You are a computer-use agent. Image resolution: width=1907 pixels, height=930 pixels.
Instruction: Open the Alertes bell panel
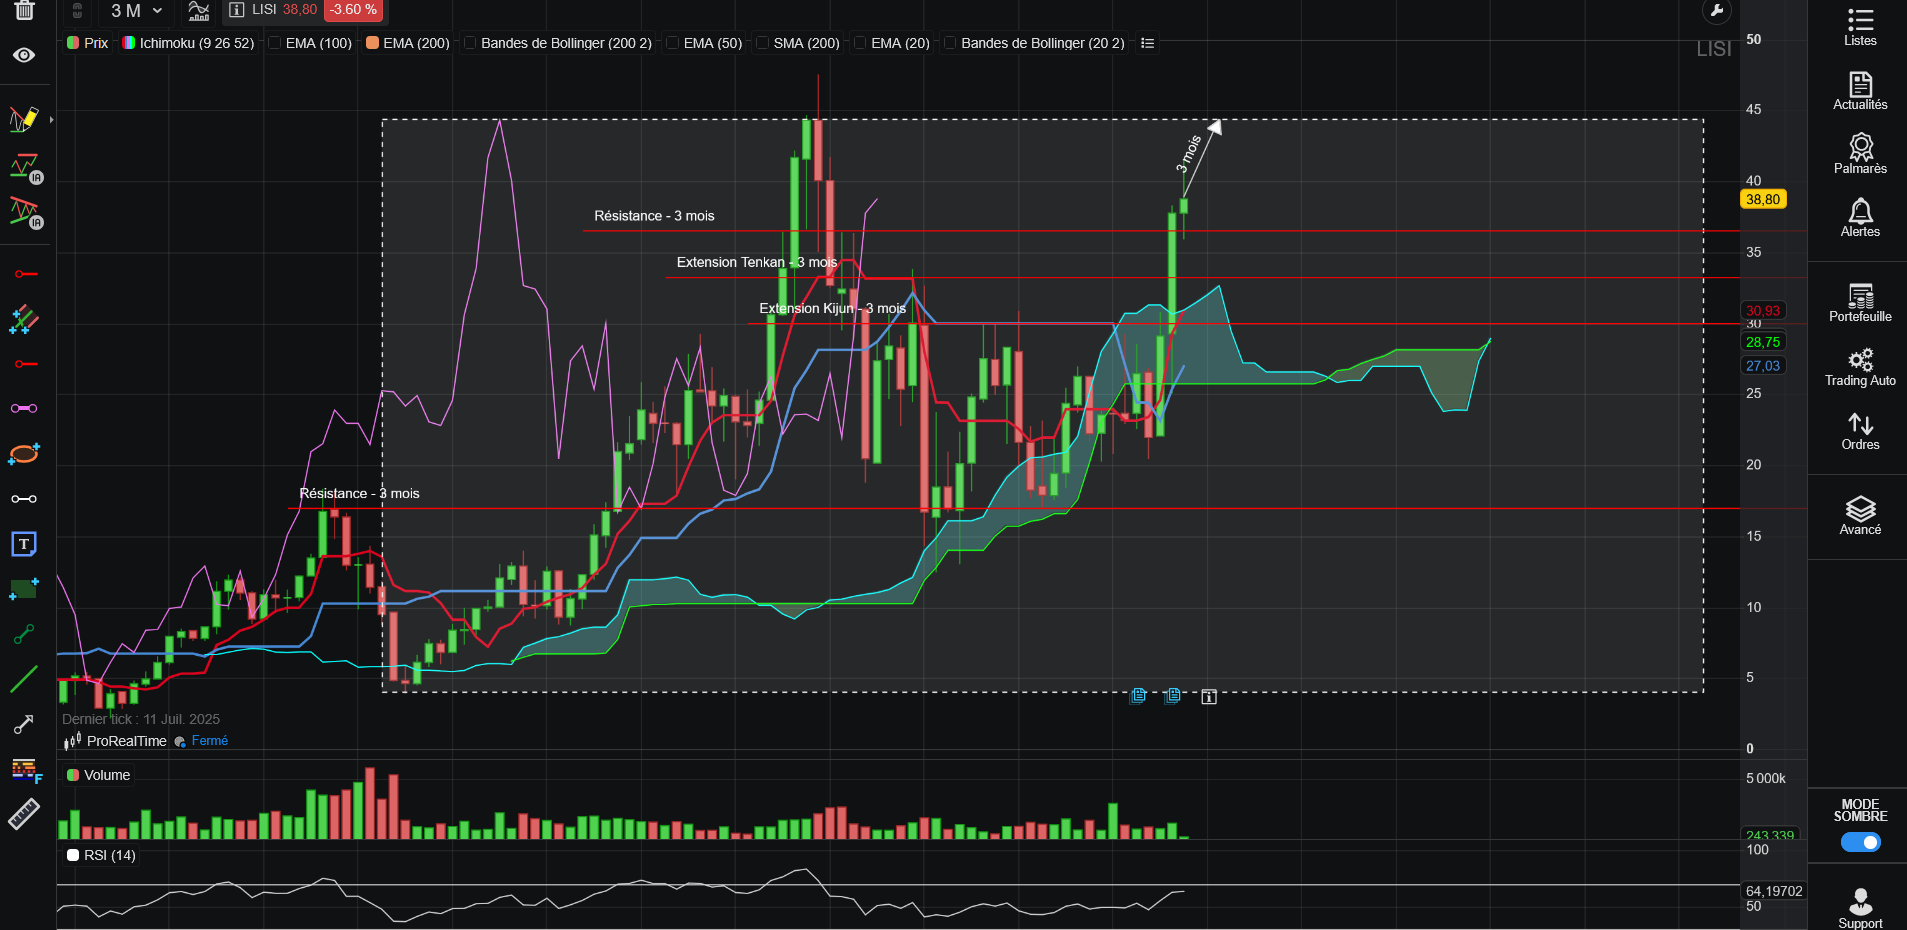[1860, 218]
